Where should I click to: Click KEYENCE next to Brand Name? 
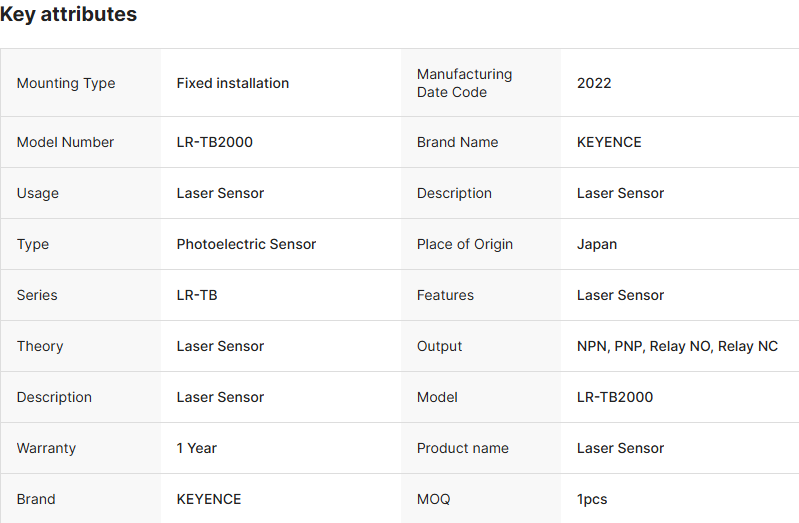pyautogui.click(x=609, y=142)
